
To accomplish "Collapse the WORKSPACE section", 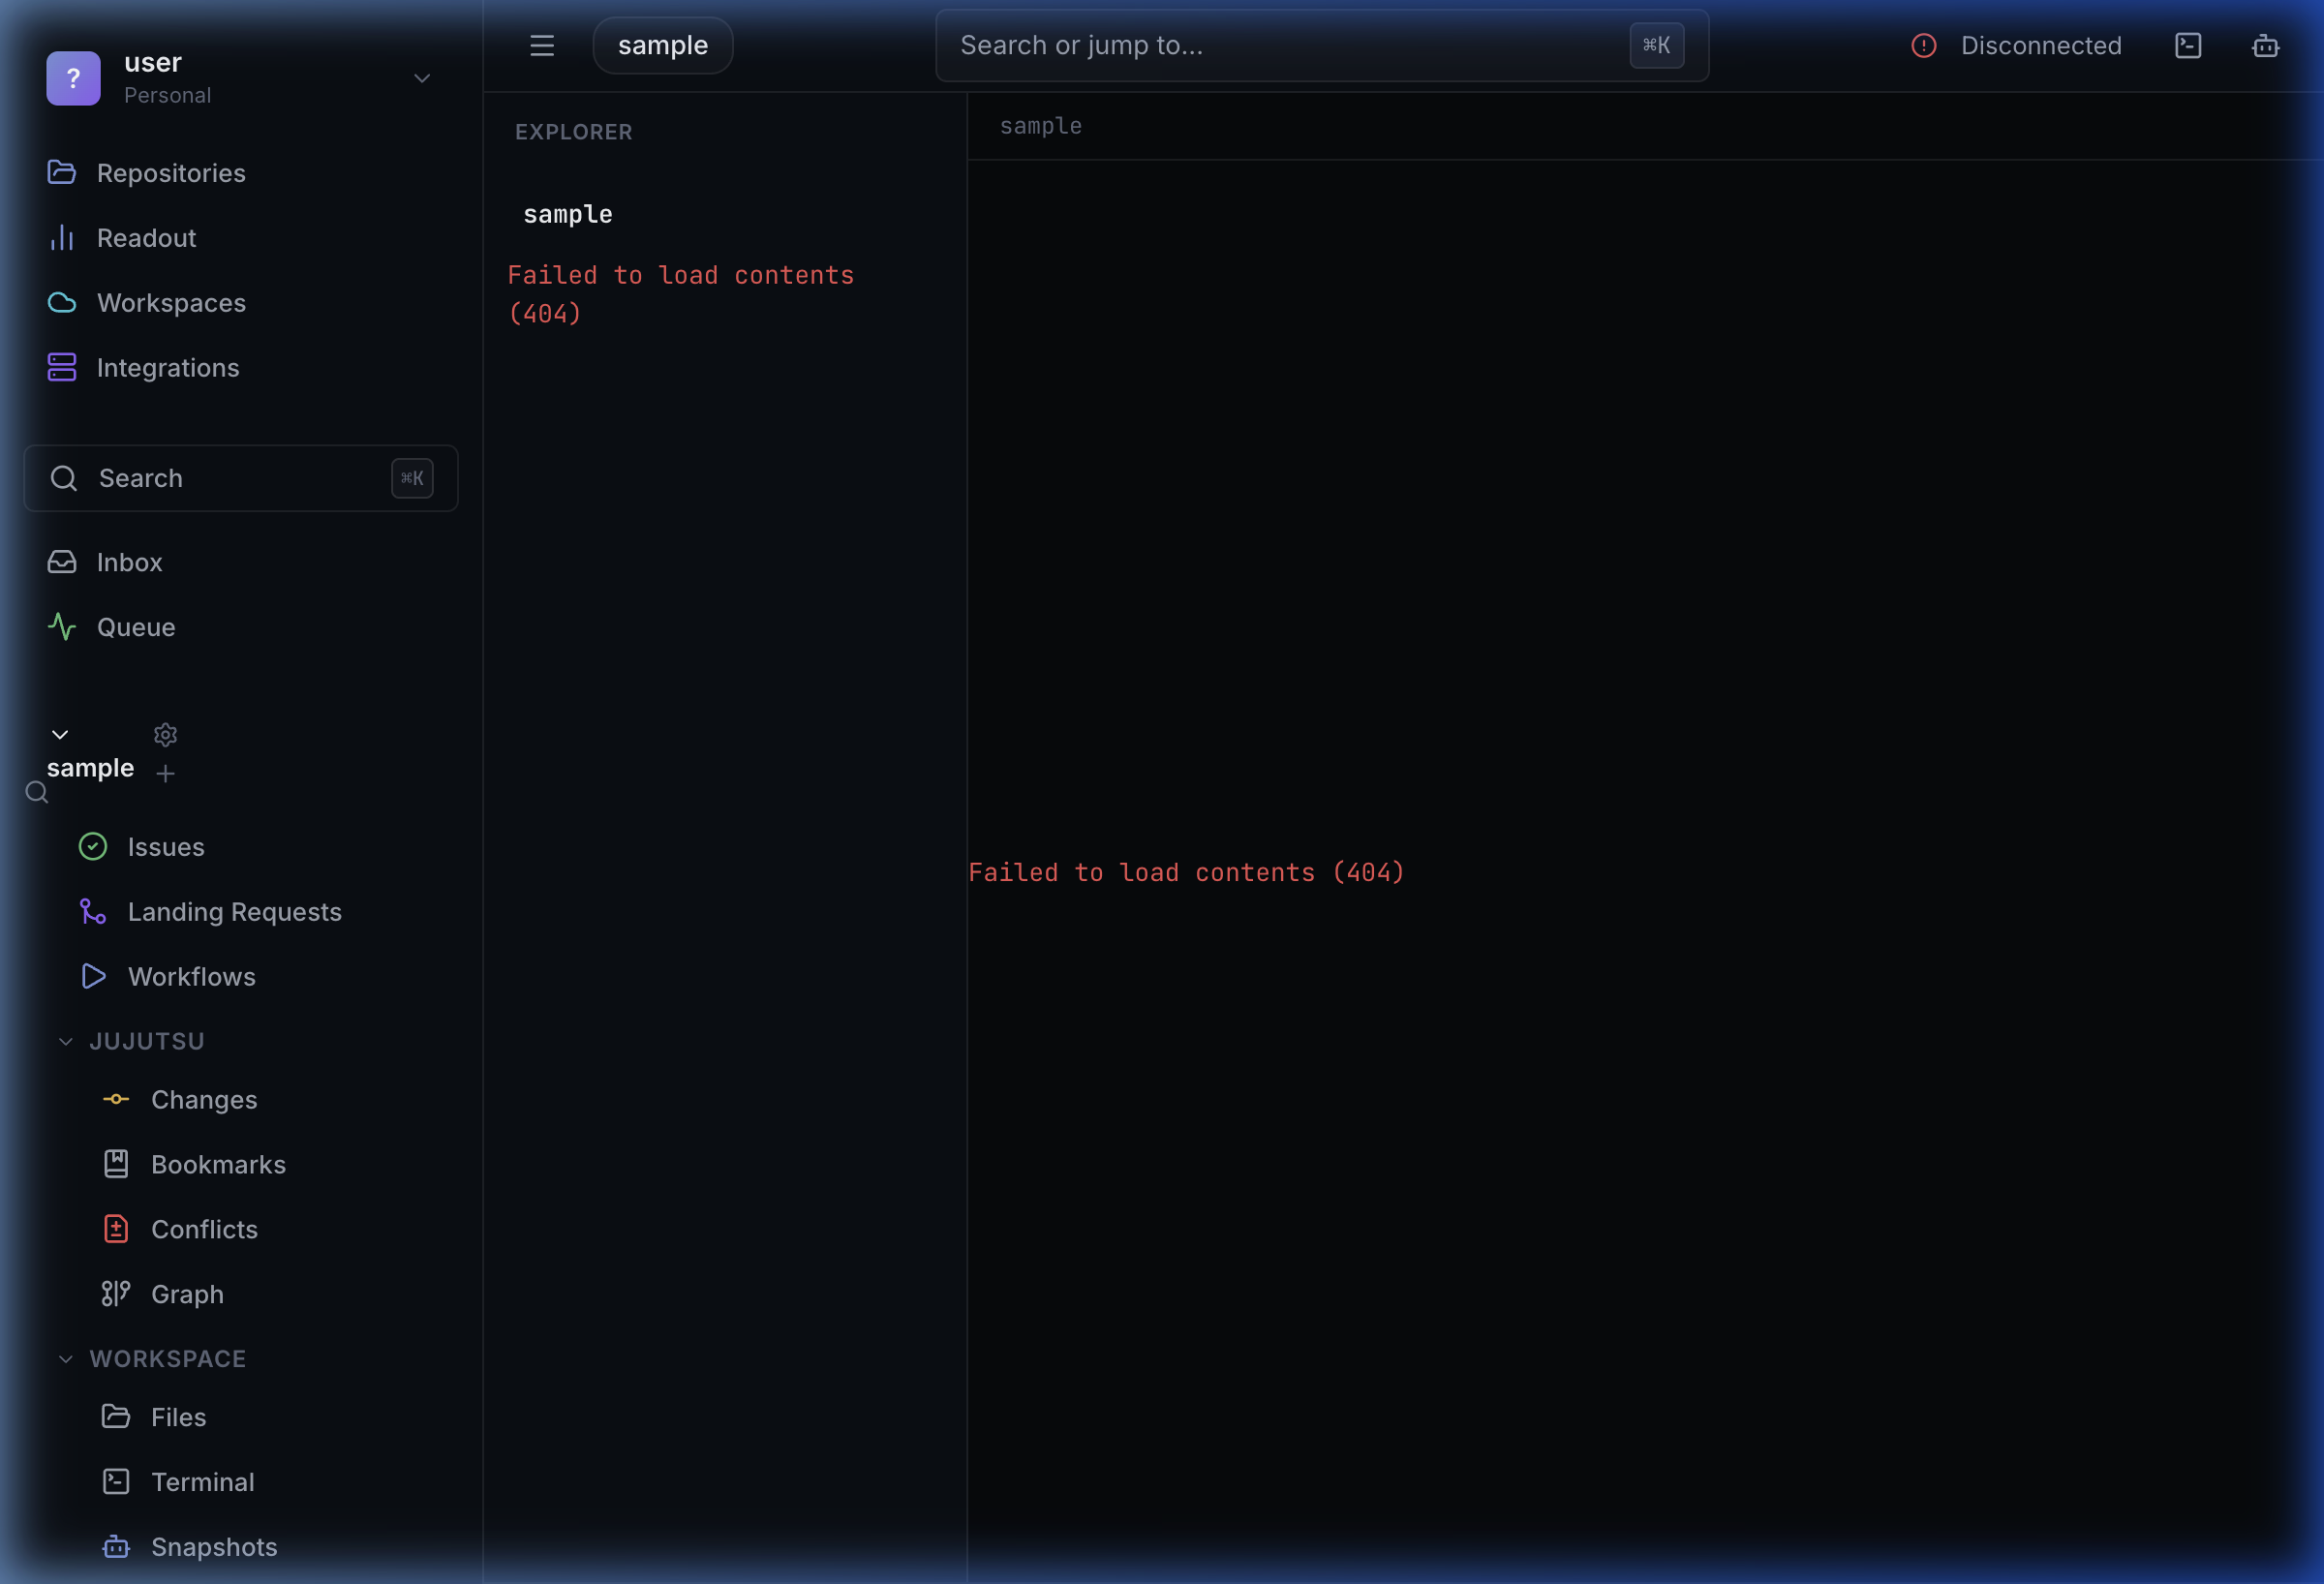I will tap(66, 1357).
